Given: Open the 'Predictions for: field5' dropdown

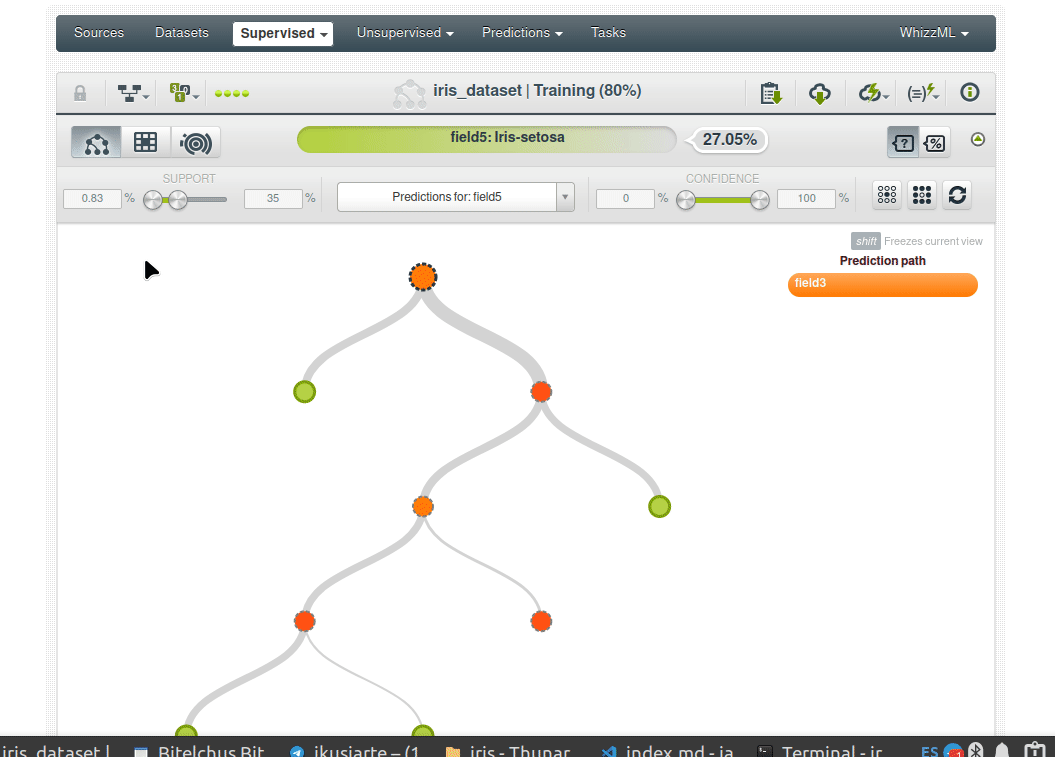Looking at the screenshot, I should 456,197.
